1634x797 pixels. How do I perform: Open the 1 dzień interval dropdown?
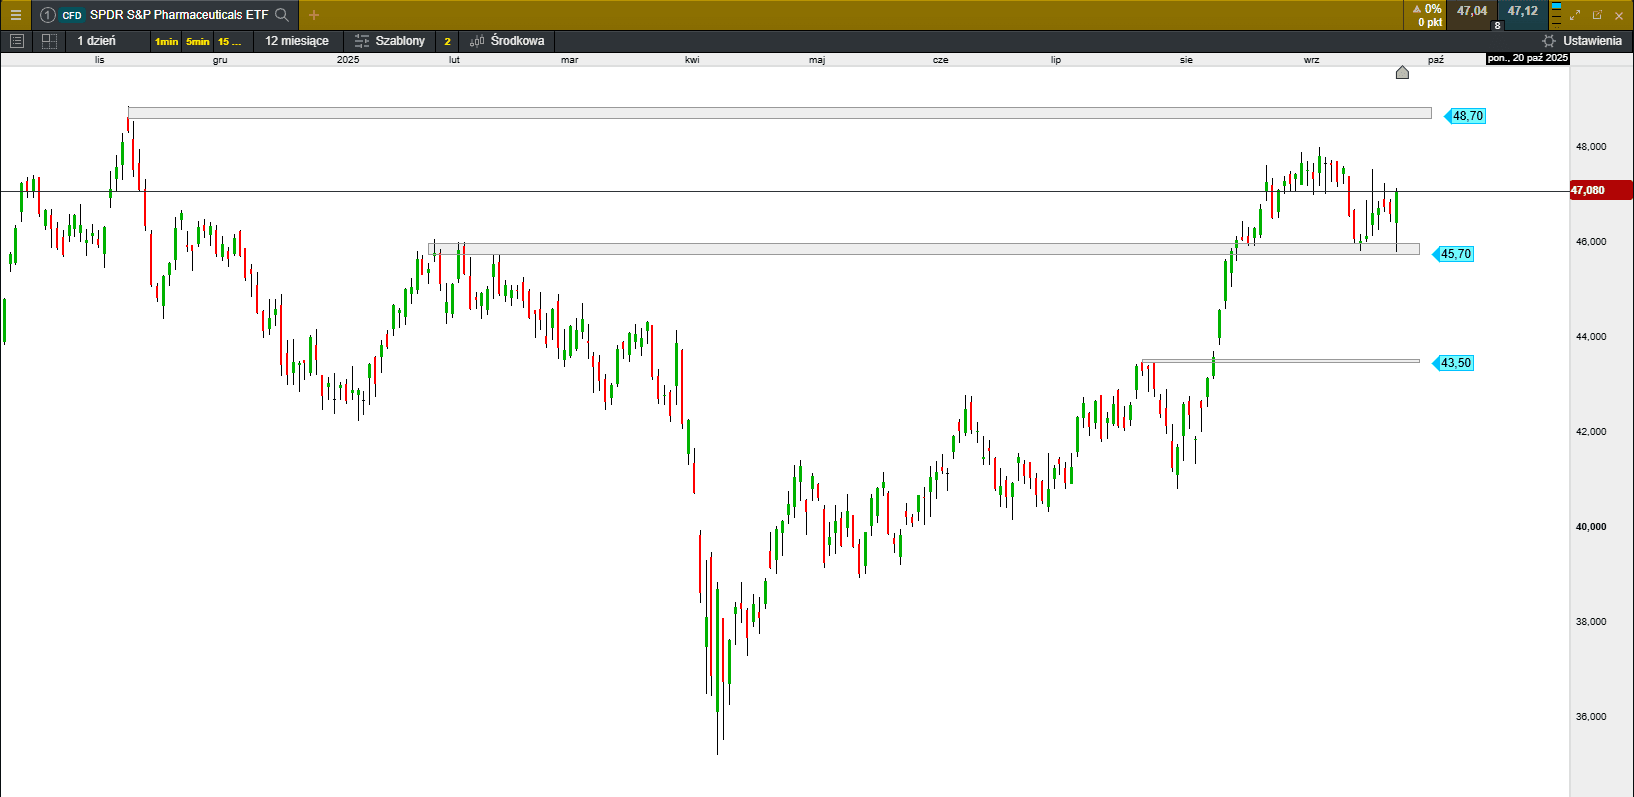point(97,41)
